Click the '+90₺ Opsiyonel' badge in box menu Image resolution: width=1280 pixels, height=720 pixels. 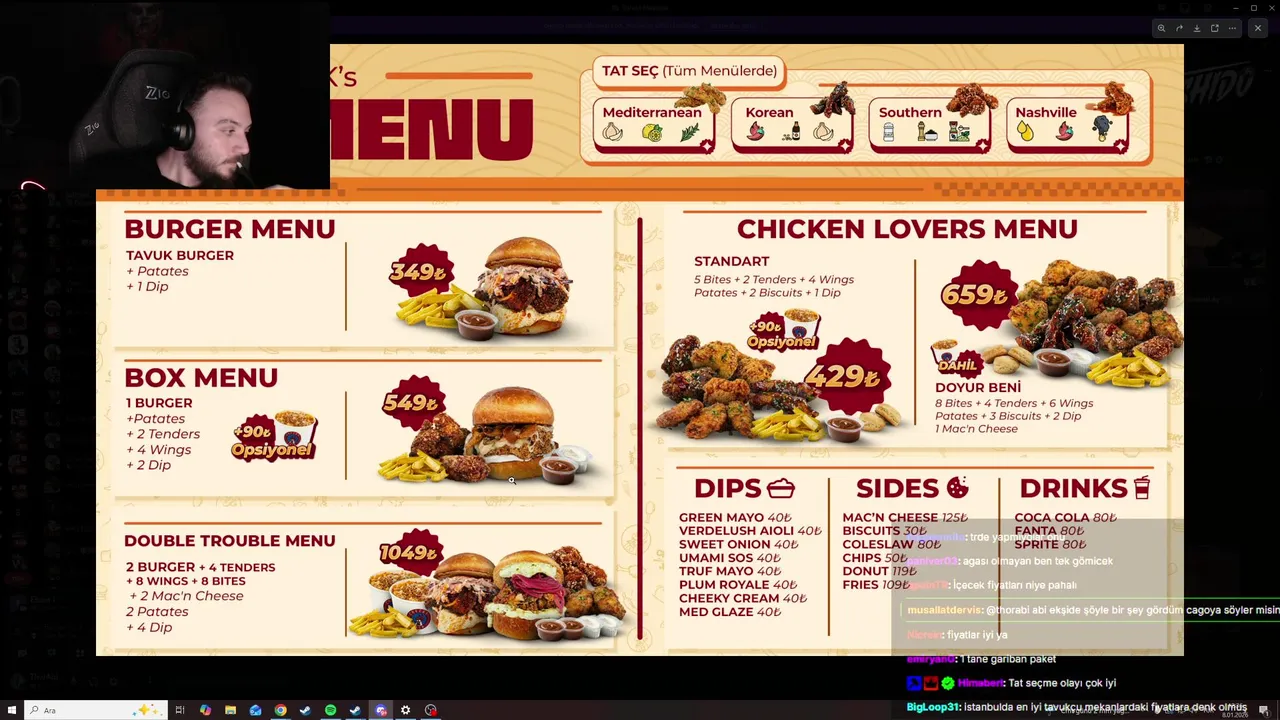(x=274, y=438)
